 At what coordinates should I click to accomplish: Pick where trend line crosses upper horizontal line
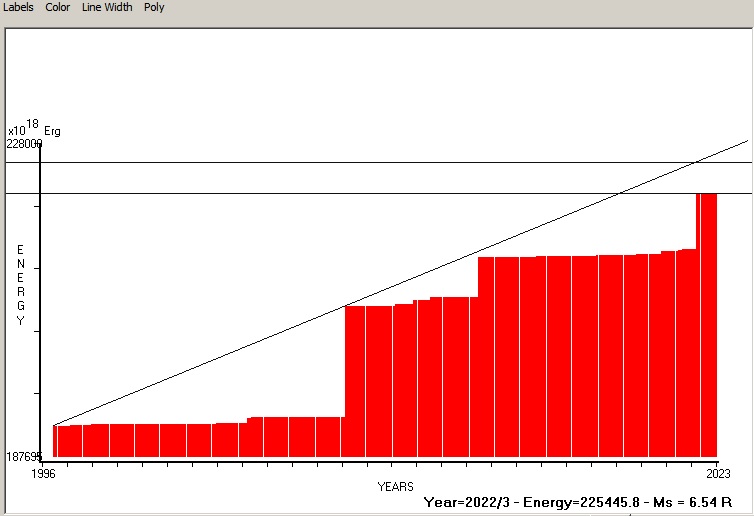point(695,162)
